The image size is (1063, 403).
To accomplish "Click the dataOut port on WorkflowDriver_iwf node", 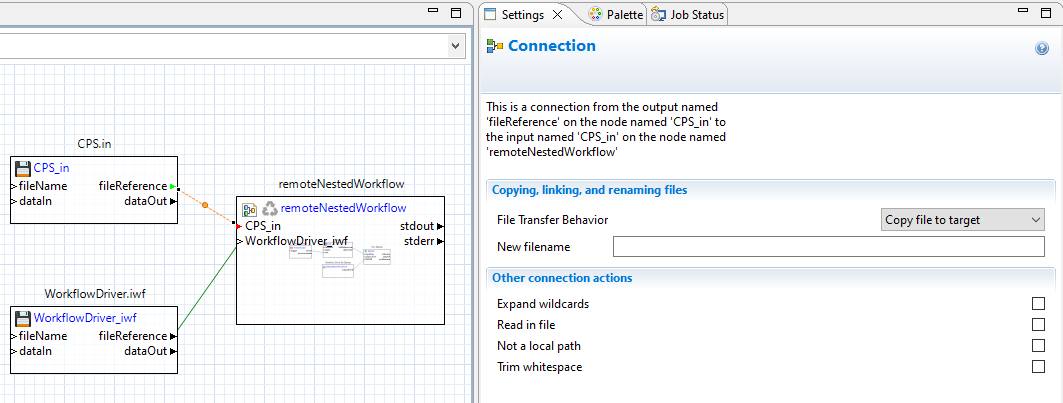I will (x=174, y=351).
